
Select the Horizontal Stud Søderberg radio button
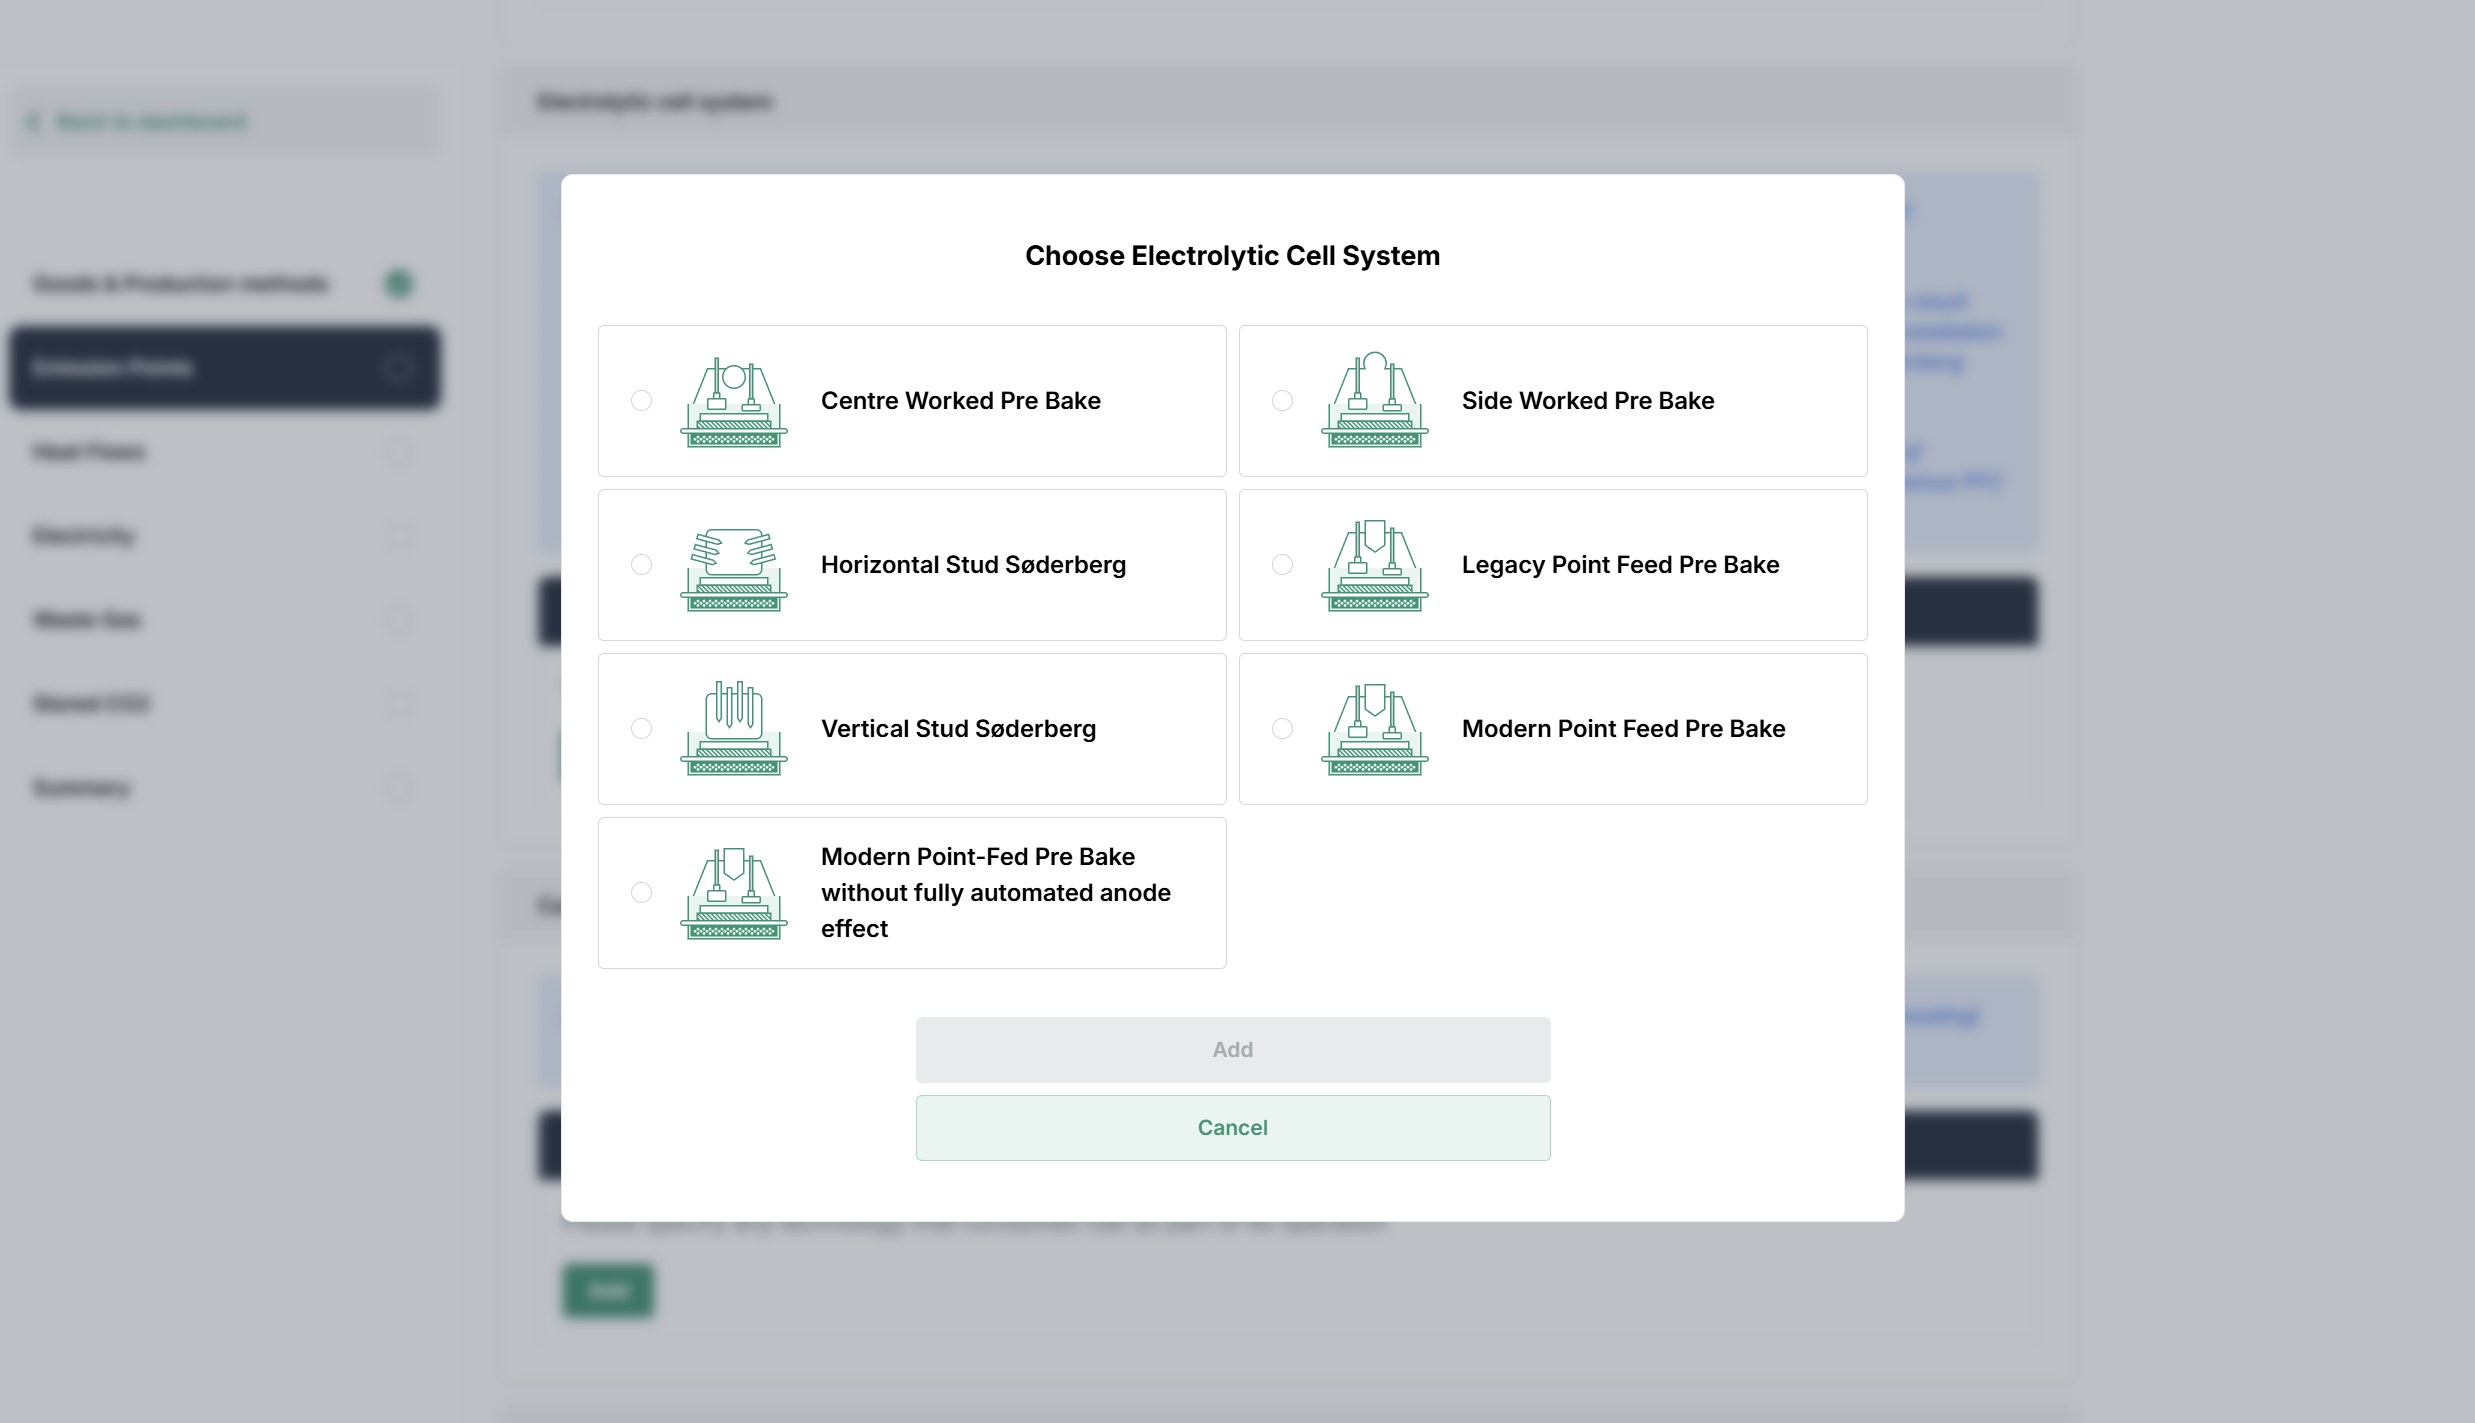pos(642,565)
